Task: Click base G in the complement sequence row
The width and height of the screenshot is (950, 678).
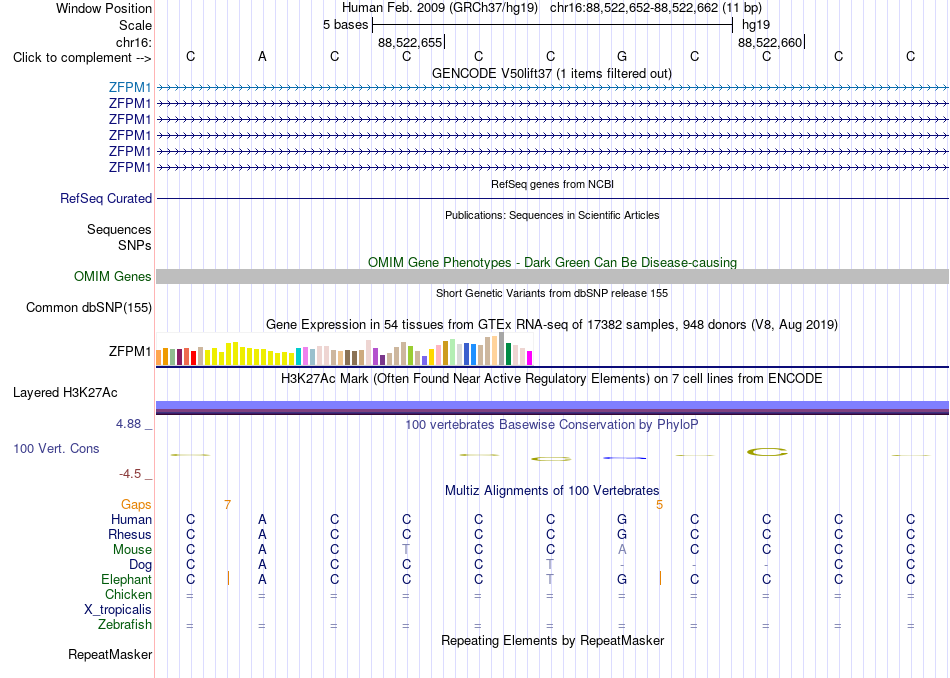Action: pyautogui.click(x=622, y=56)
